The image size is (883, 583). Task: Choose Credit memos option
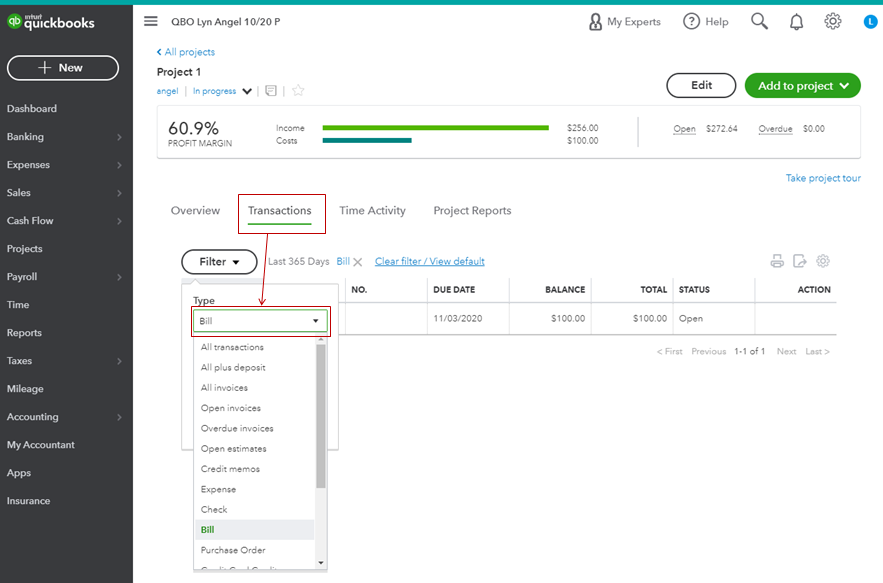point(255,469)
